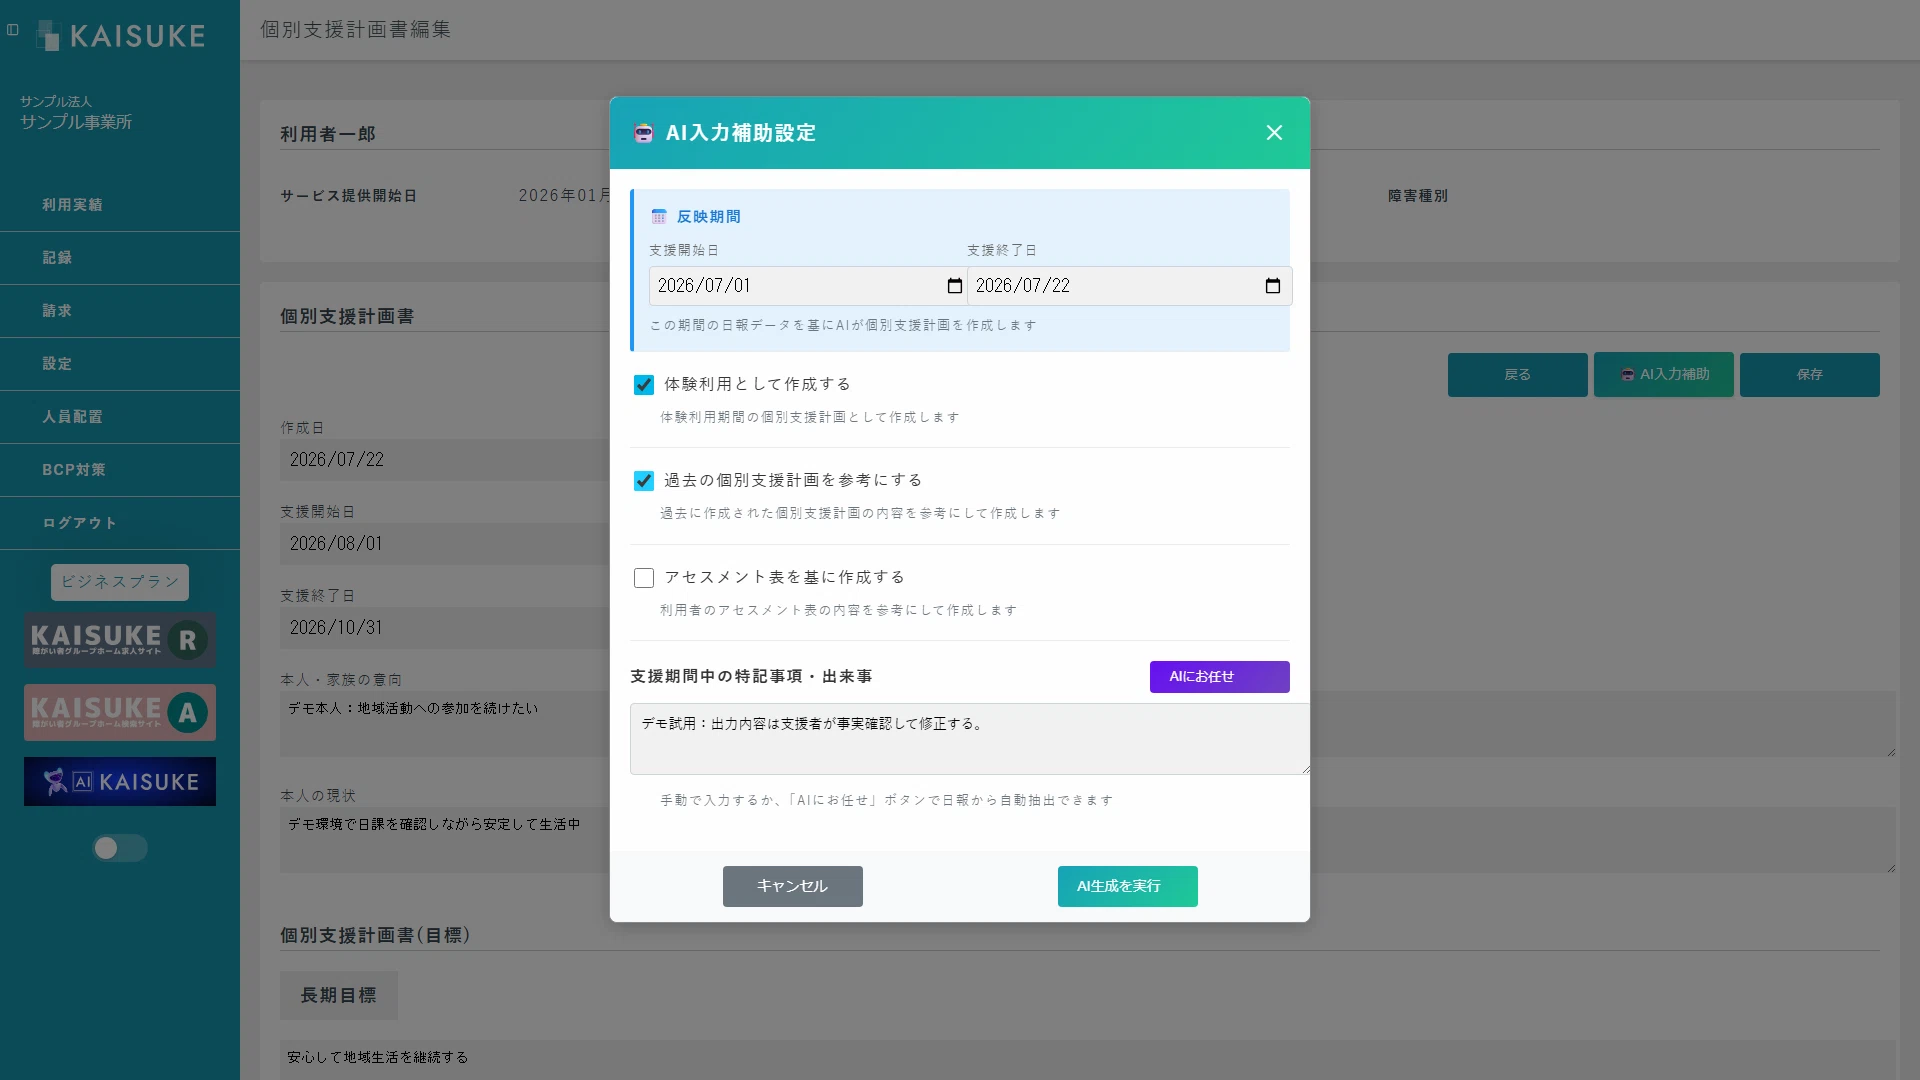Click the 本人の現状 textarea
This screenshot has height=1080, width=1920.
444,840
